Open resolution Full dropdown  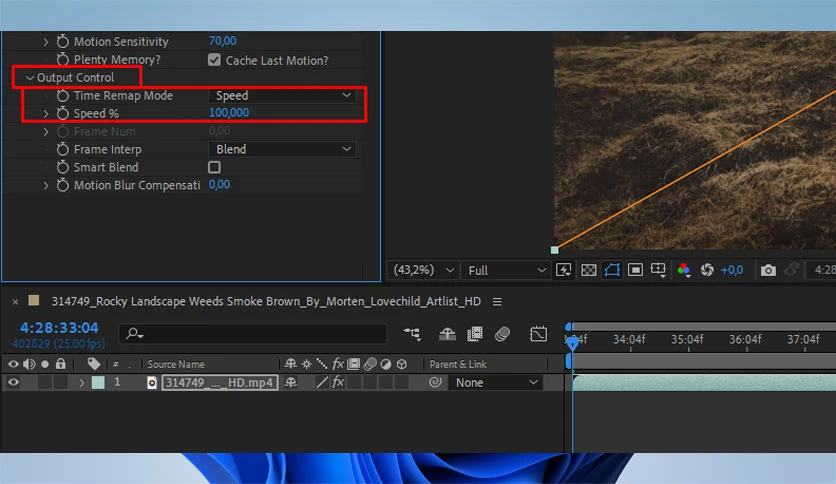click(507, 270)
